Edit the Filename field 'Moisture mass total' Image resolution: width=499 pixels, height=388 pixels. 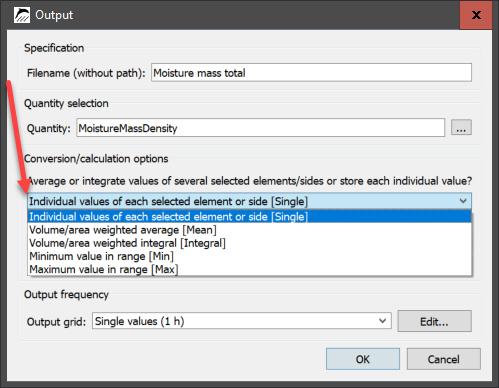(x=311, y=73)
